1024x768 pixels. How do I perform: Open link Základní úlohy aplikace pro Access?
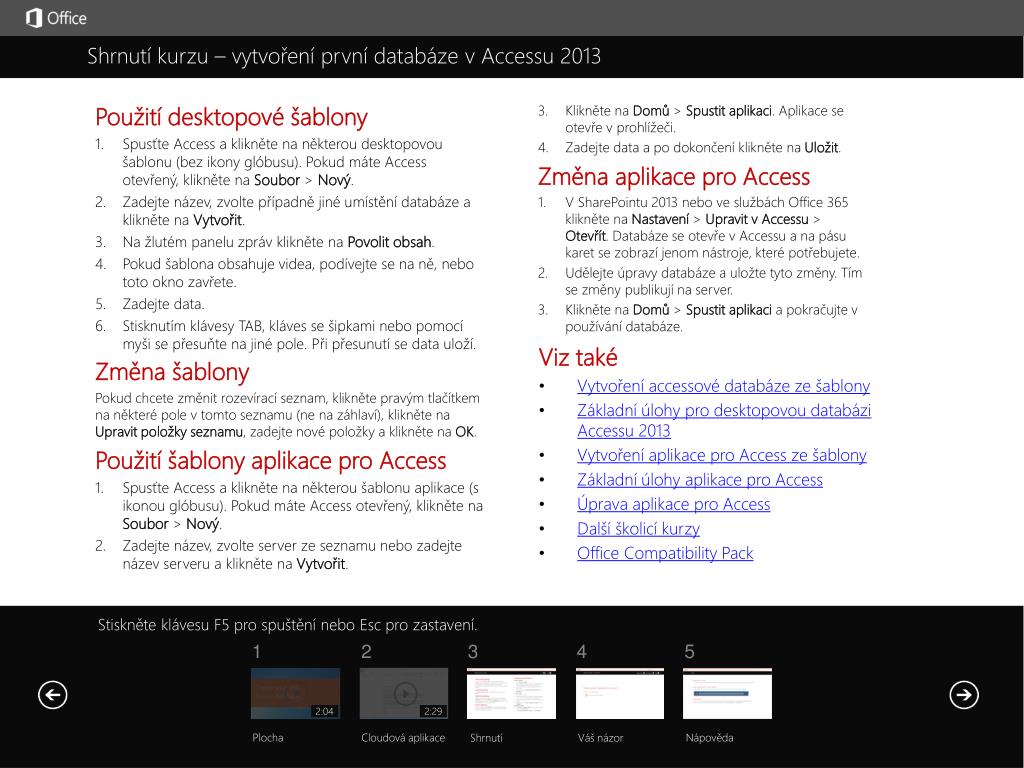tap(699, 480)
